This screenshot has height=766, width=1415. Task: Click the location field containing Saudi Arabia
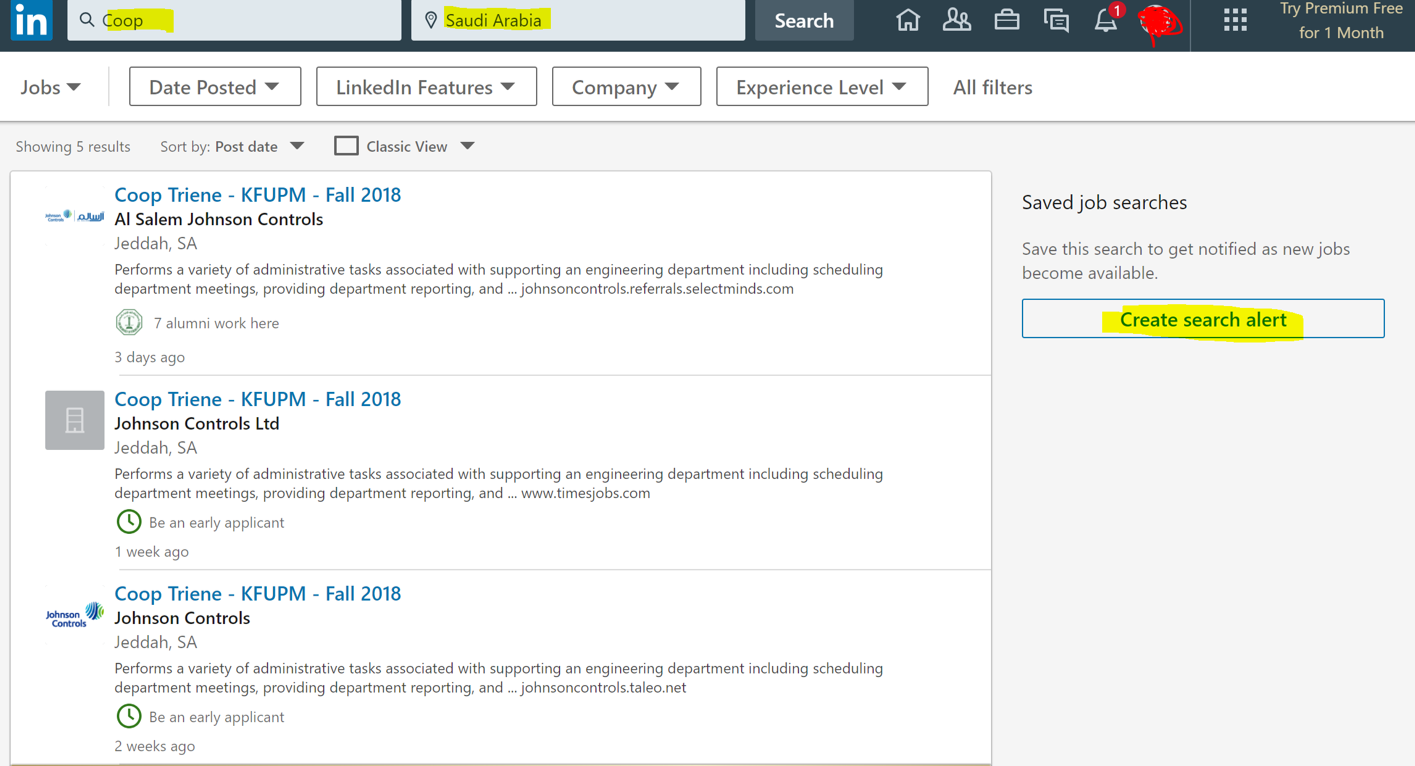pos(578,20)
